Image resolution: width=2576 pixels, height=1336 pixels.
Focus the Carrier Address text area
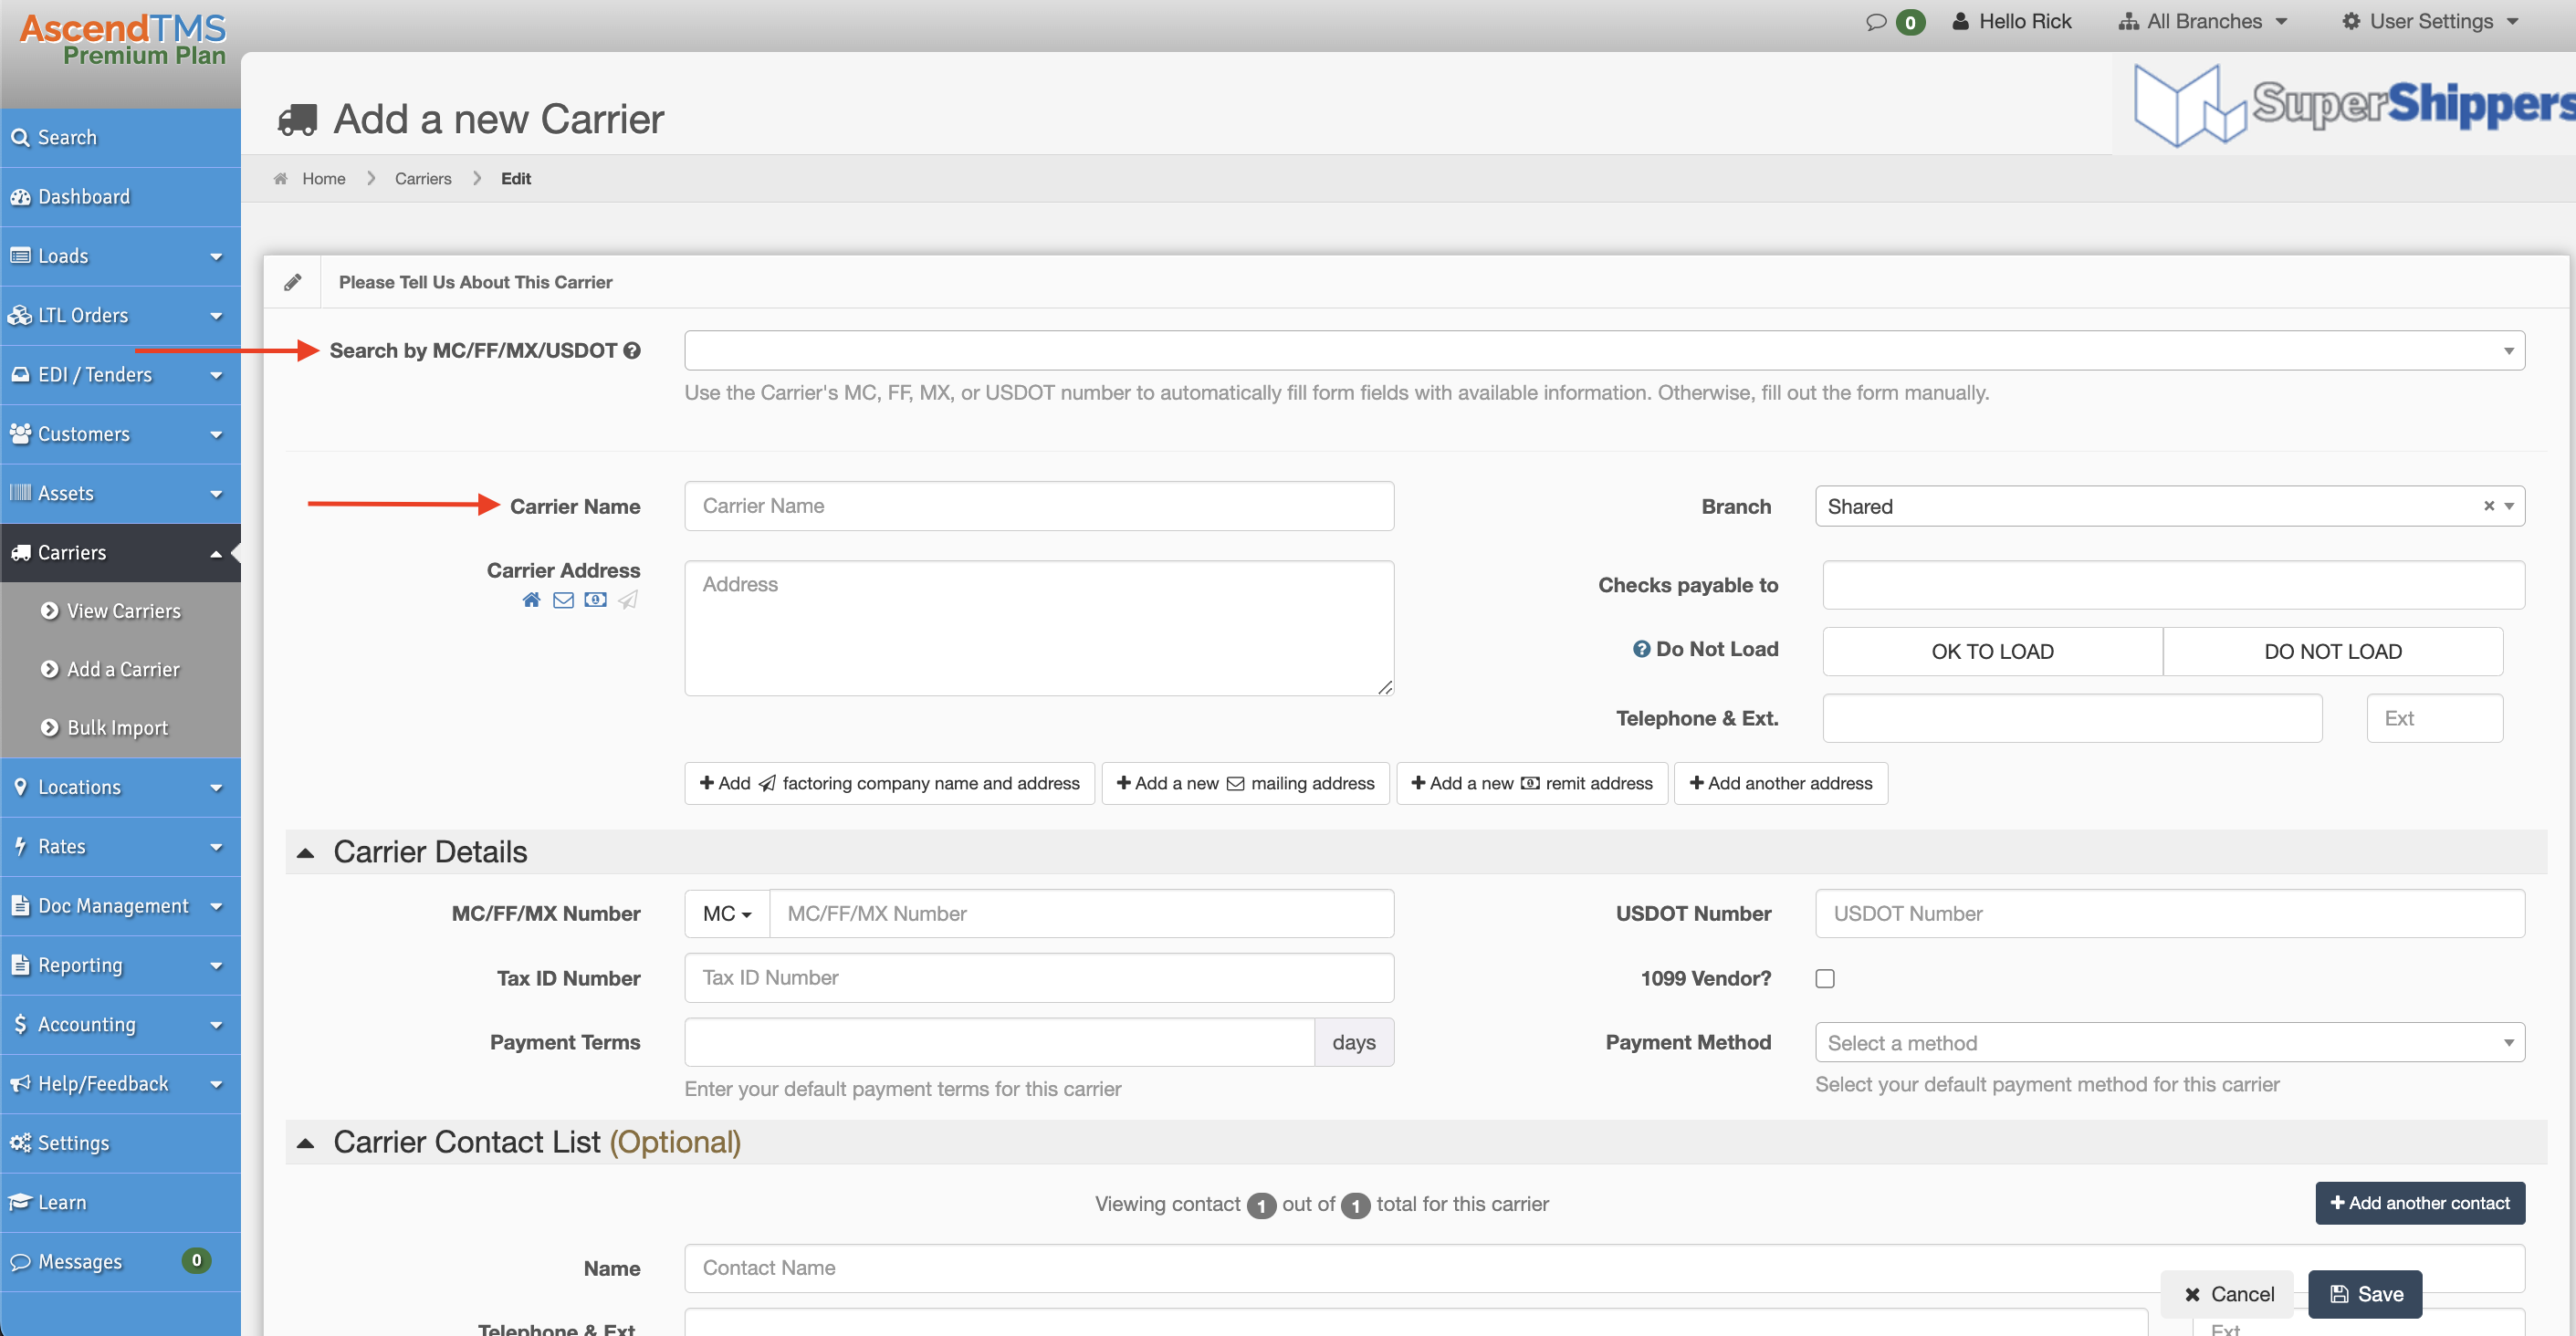tap(1039, 628)
